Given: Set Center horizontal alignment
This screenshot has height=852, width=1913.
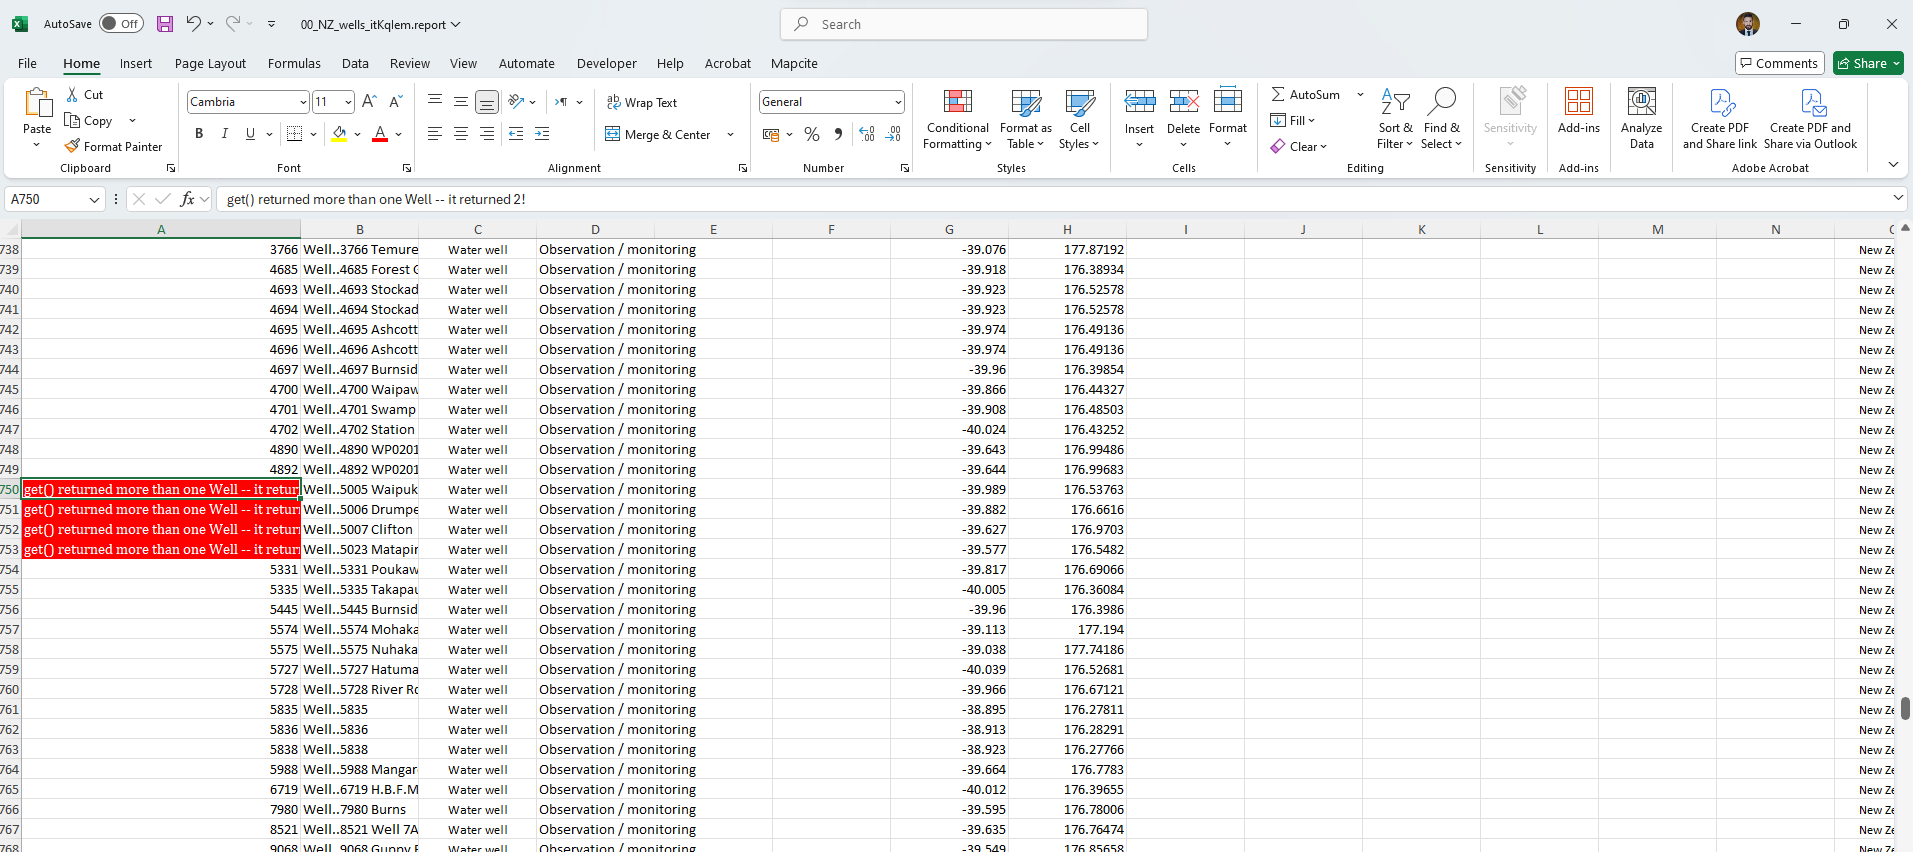Looking at the screenshot, I should [461, 134].
